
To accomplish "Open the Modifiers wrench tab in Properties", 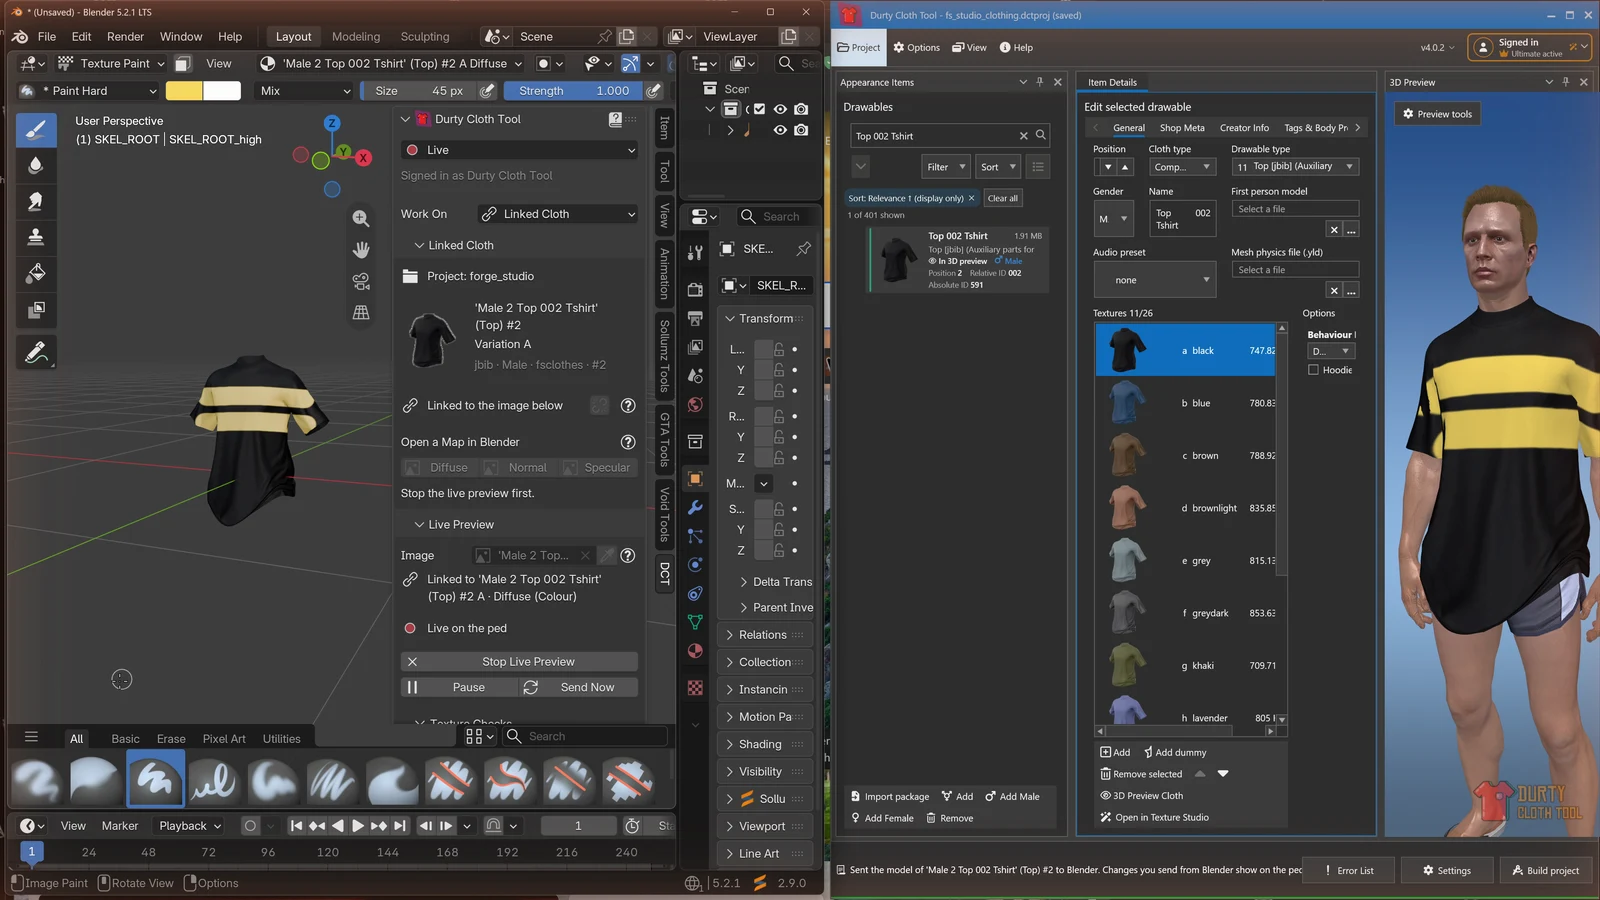I will 695,508.
